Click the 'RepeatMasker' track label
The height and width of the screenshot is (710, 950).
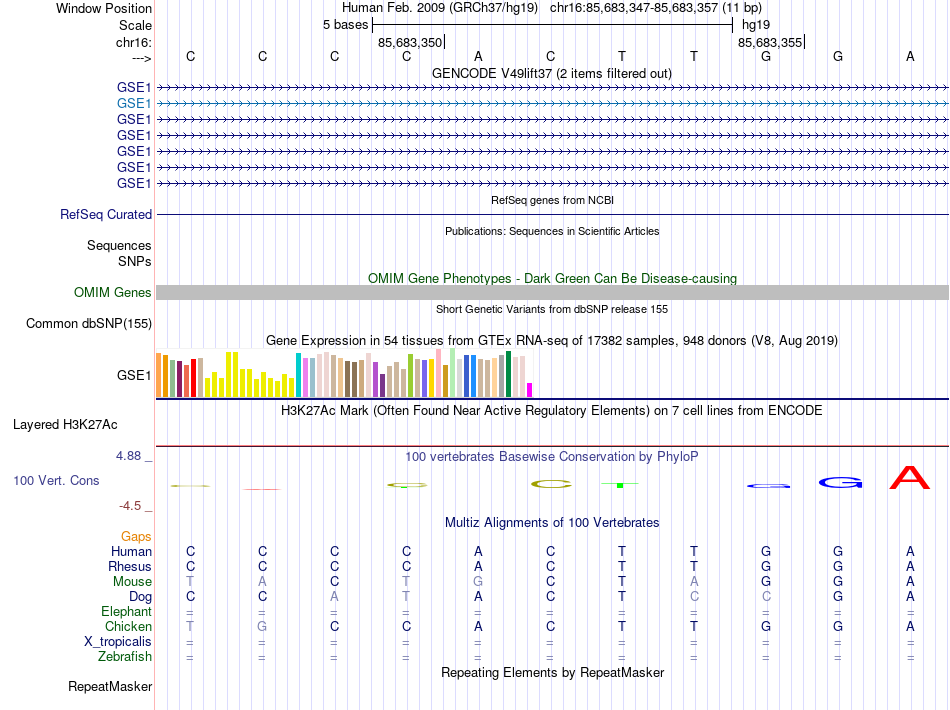[110, 686]
